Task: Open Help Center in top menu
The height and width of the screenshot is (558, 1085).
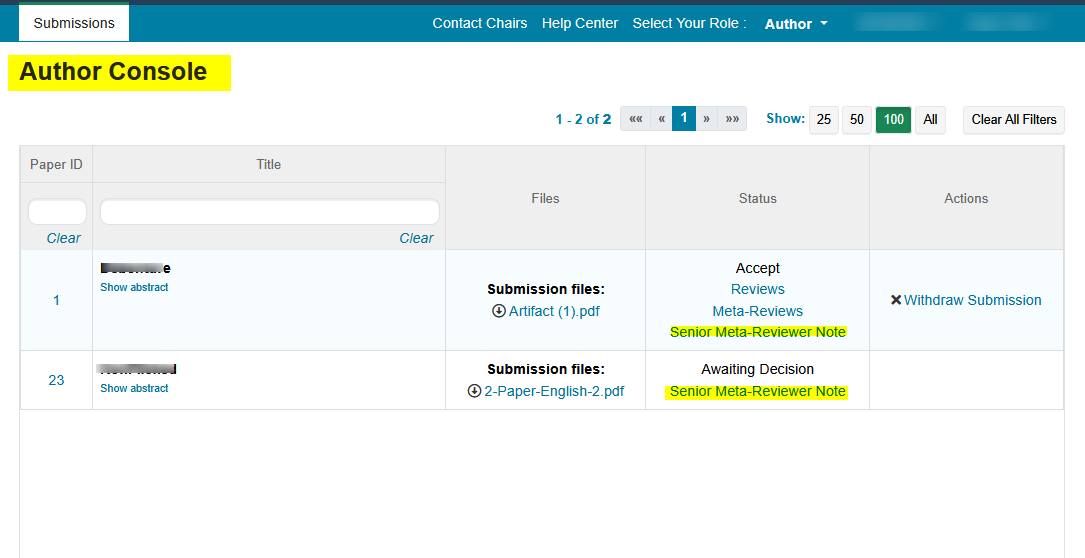Action: tap(580, 23)
